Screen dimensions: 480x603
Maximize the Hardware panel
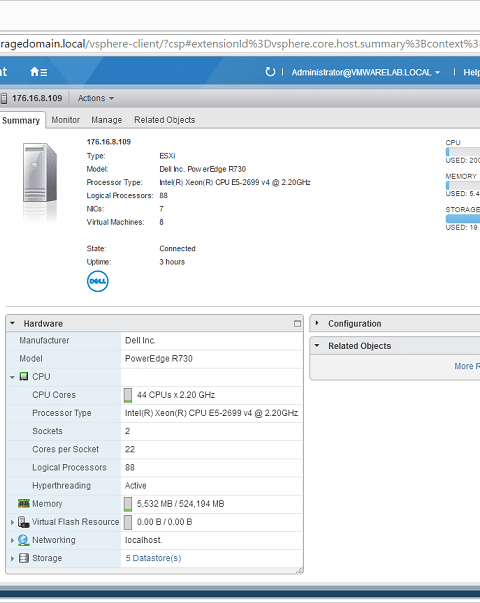(297, 323)
